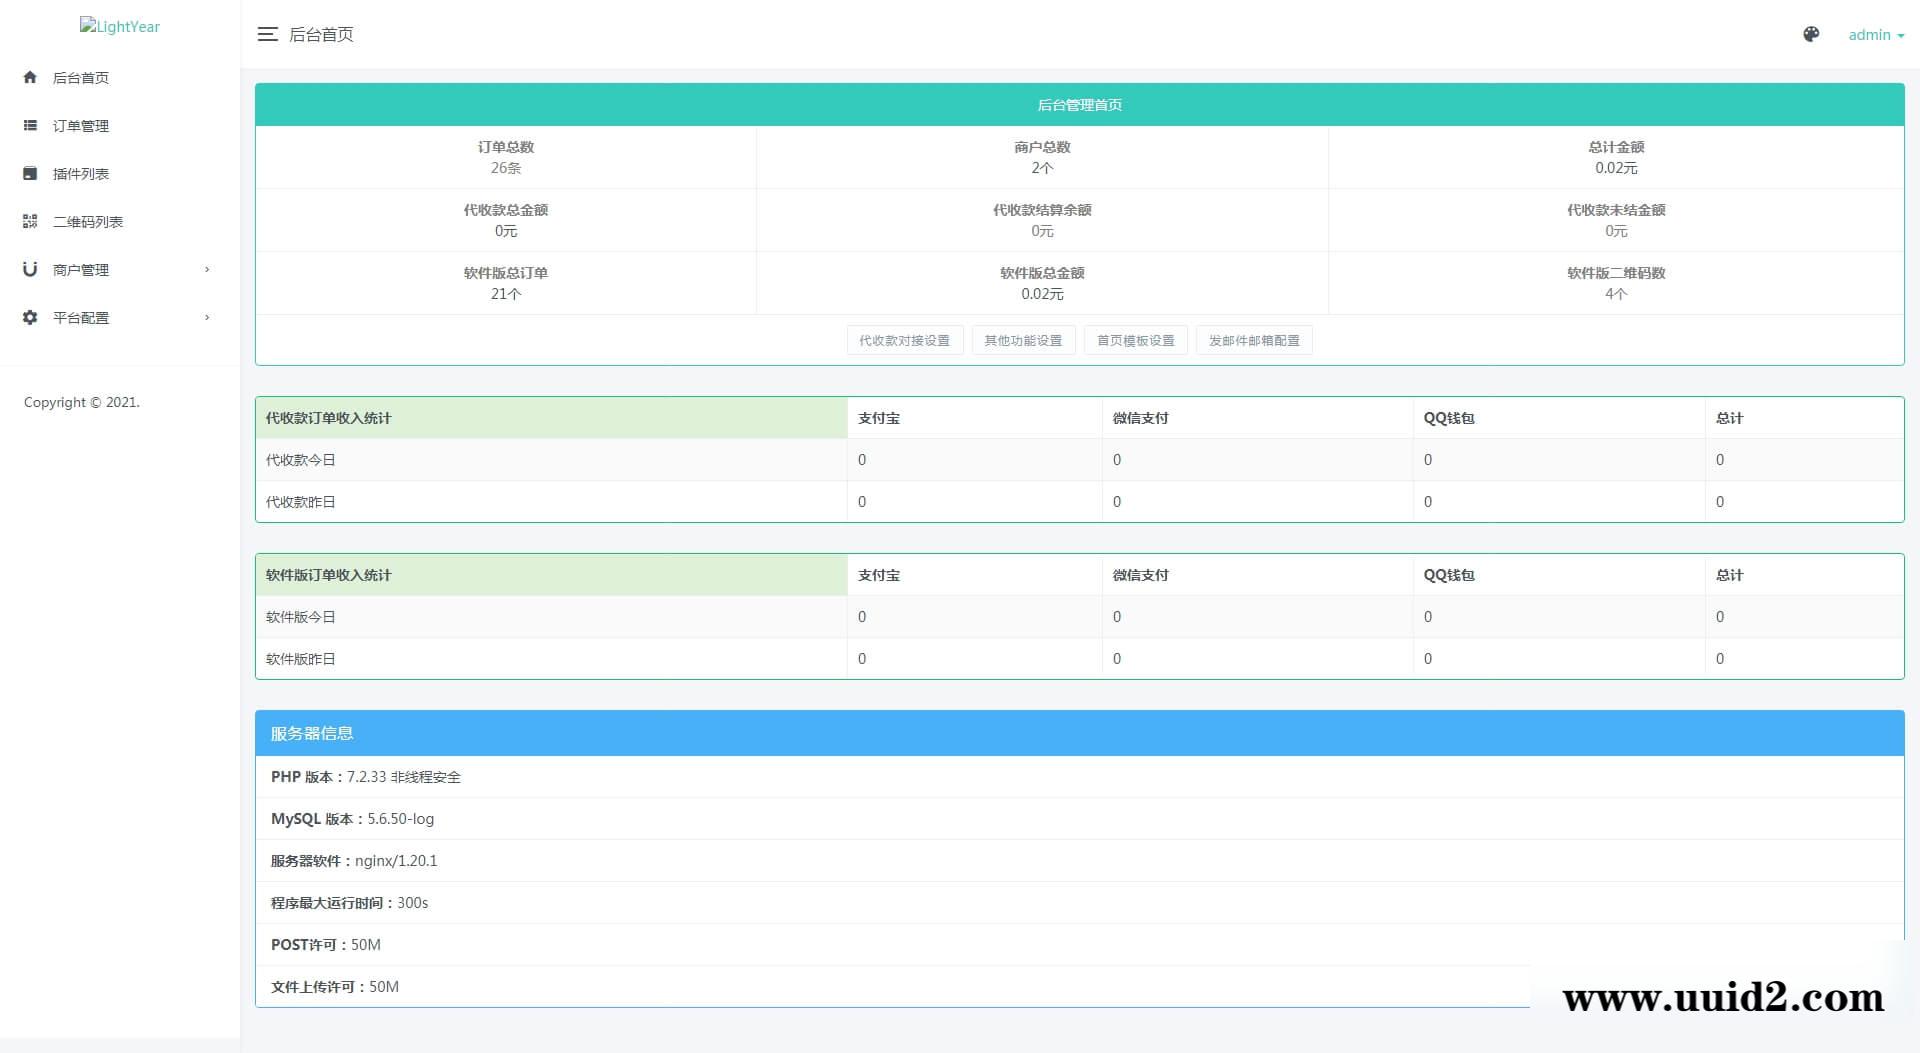
Task: Click the QR code icon for 二维码列表
Action: [x=30, y=221]
